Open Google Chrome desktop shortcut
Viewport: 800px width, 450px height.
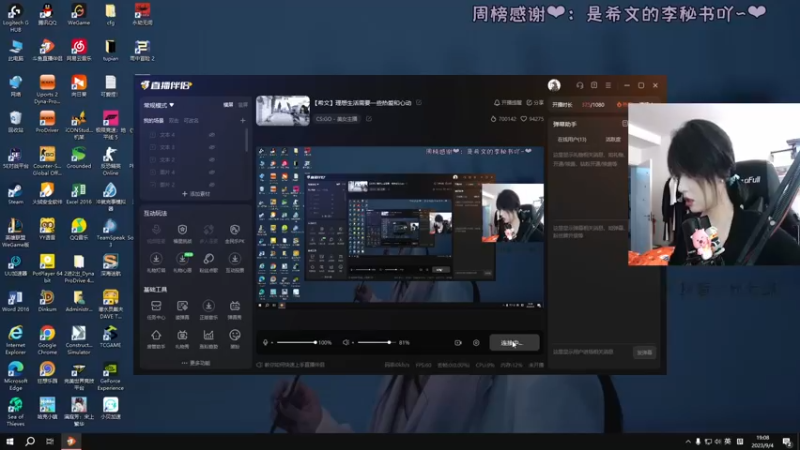pos(47,341)
